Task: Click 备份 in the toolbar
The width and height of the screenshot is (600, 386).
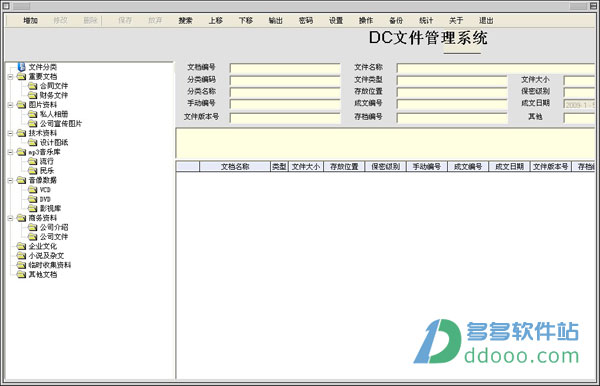Action: click(396, 21)
